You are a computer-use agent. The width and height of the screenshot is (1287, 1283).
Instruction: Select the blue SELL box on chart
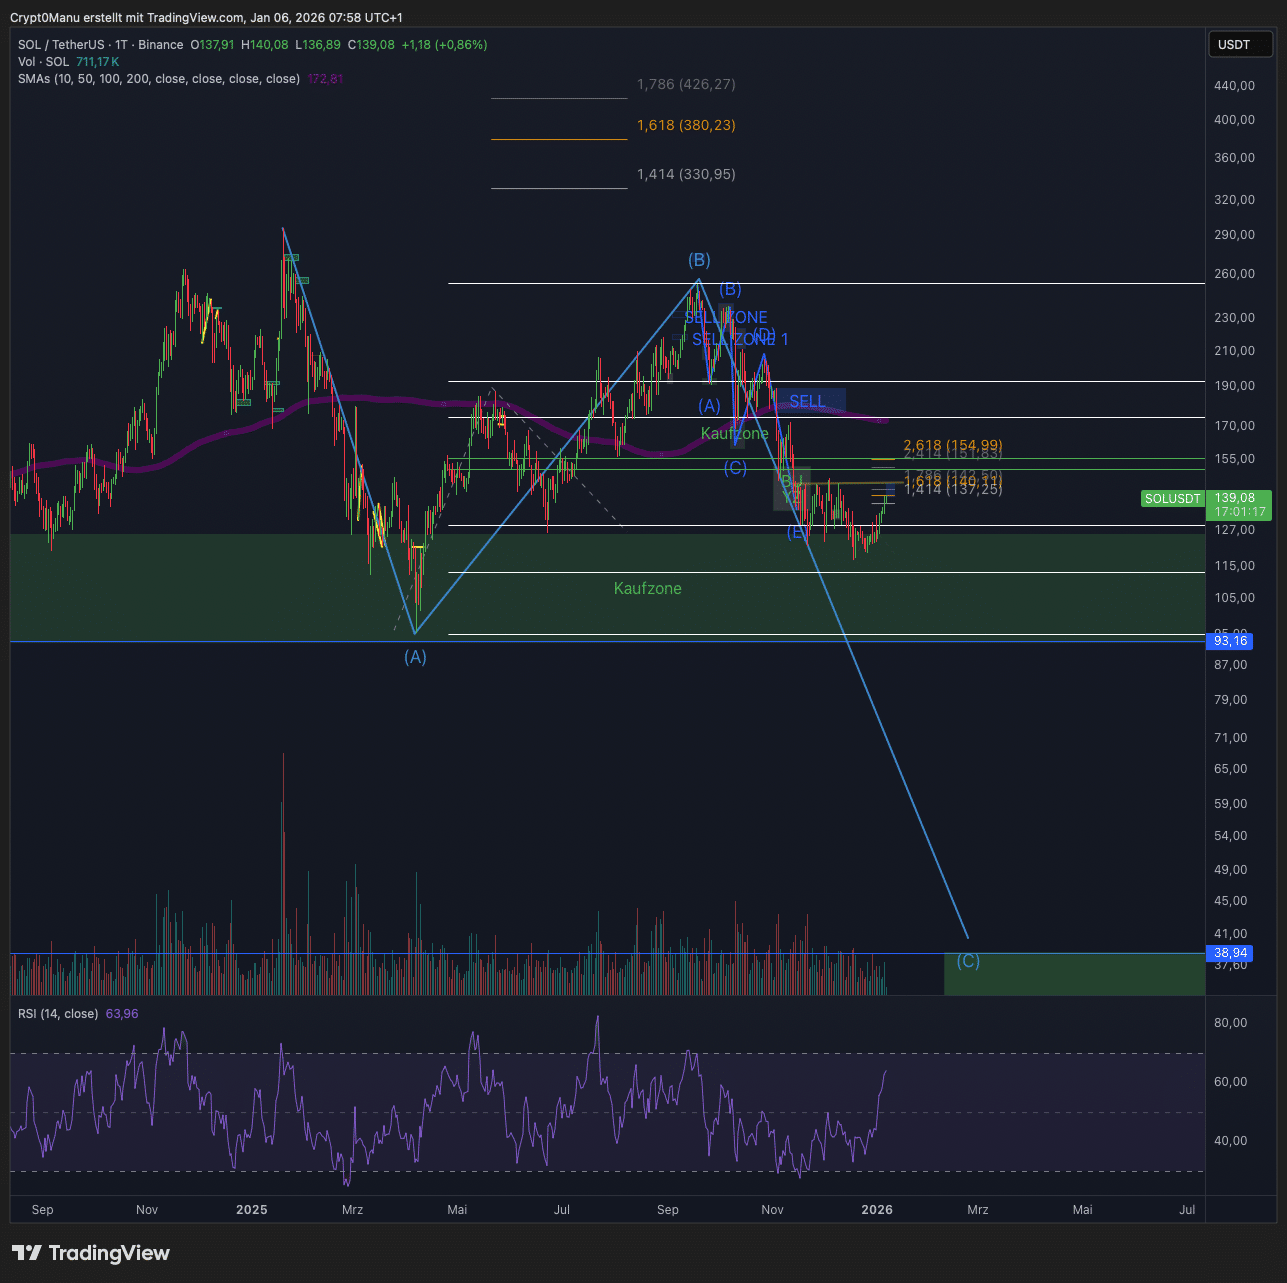point(810,401)
